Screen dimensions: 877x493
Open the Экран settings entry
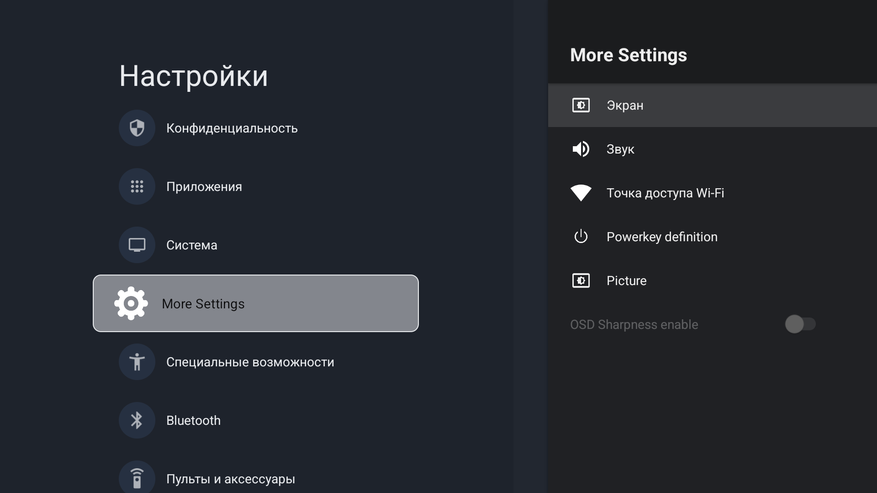click(x=625, y=105)
